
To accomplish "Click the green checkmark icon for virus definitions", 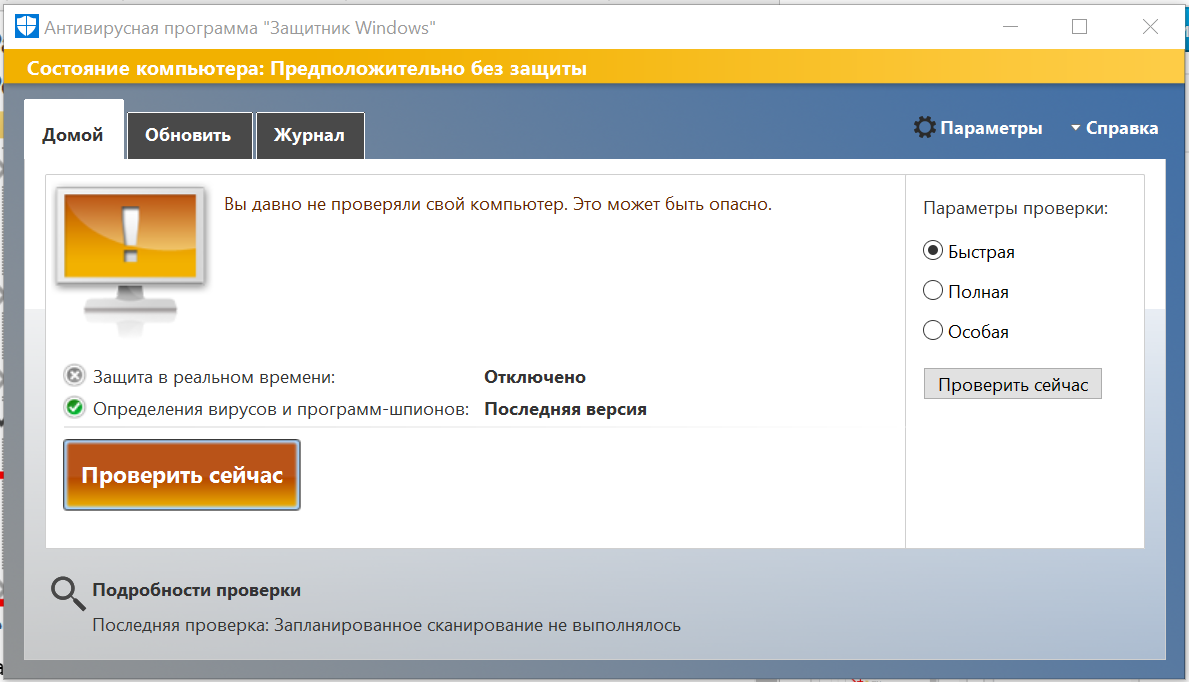I will [x=74, y=408].
